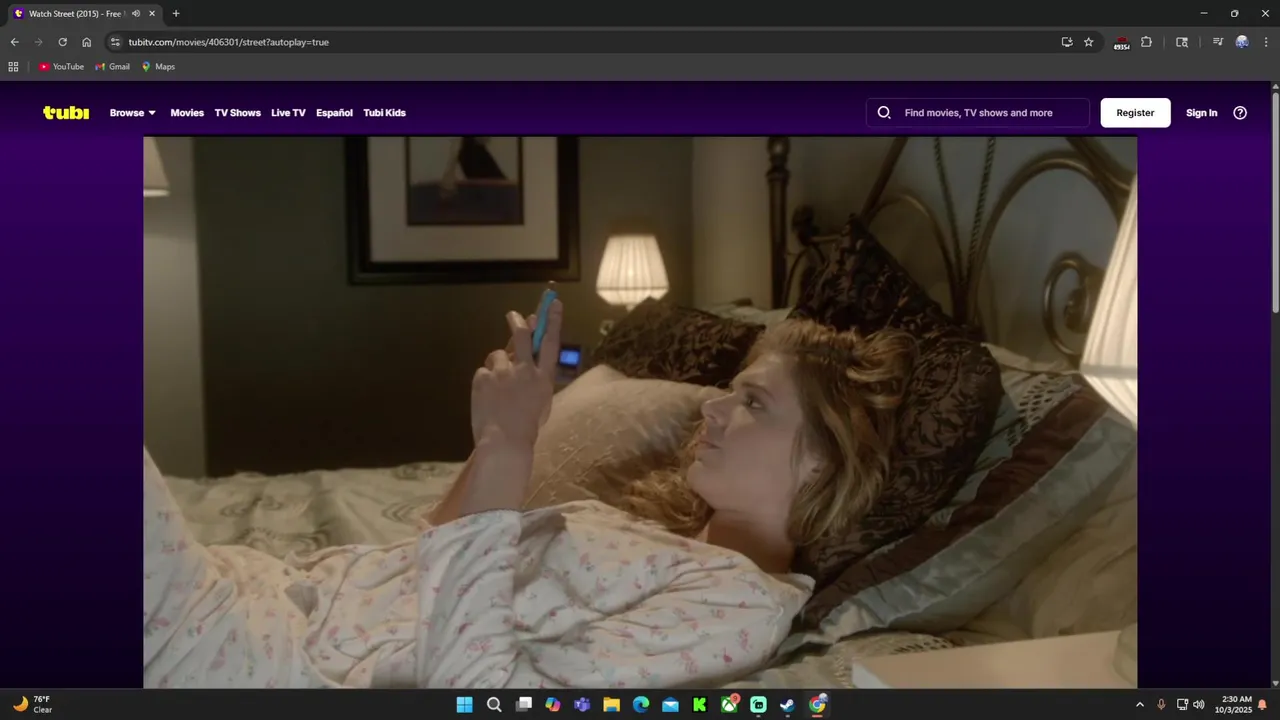
Task: Reload the Tubi page
Action: click(x=62, y=42)
